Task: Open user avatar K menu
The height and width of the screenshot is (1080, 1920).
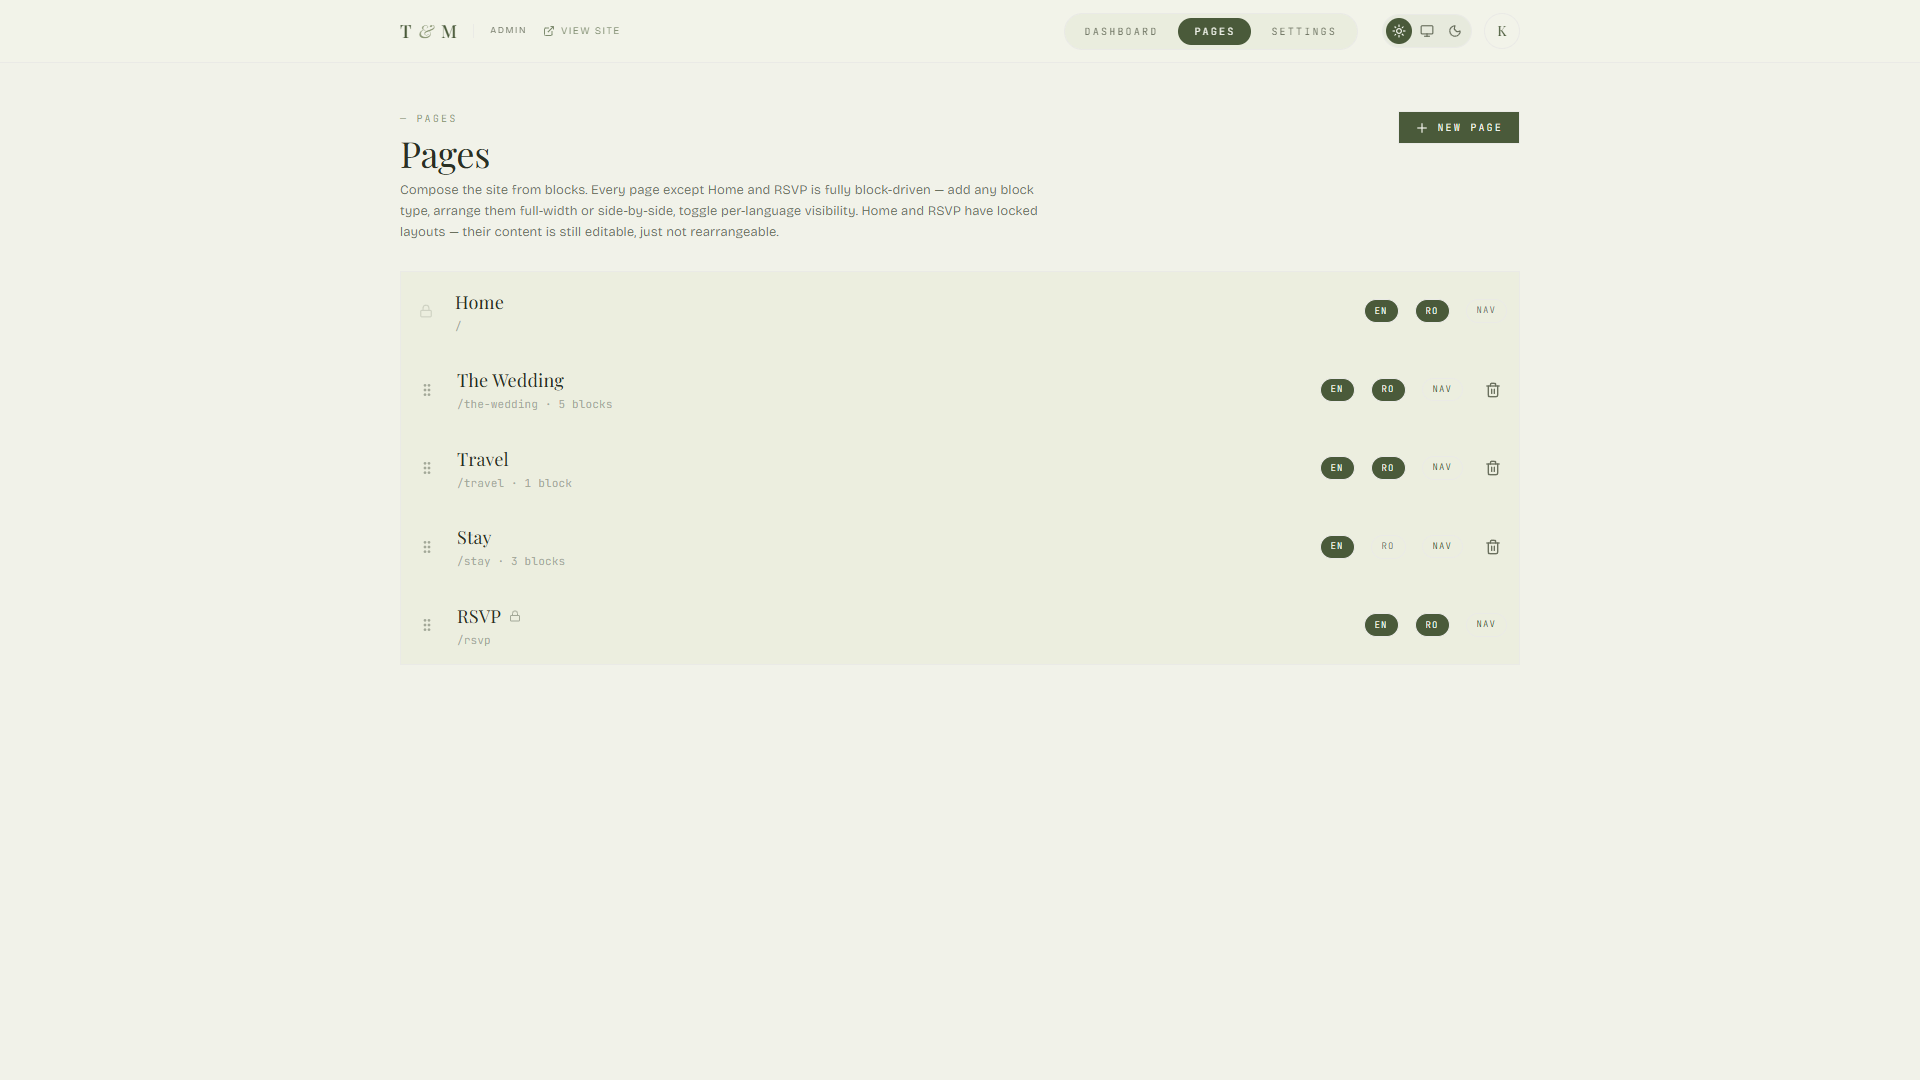Action: coord(1502,31)
